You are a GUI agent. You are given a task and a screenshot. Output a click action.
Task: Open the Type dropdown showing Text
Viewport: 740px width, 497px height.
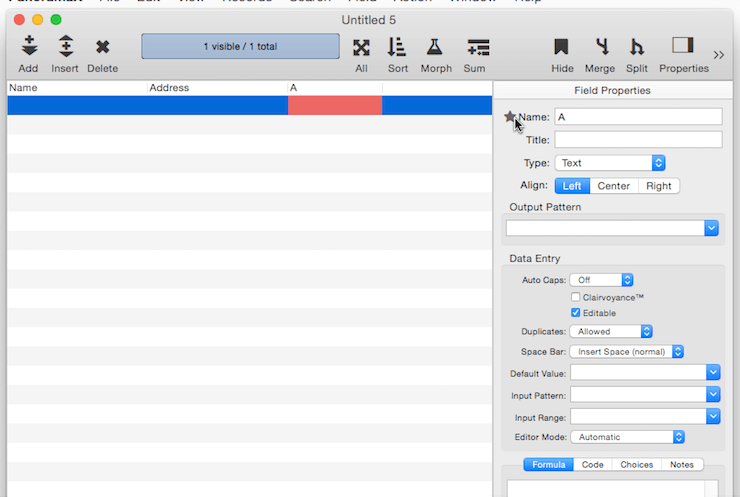pyautogui.click(x=610, y=163)
